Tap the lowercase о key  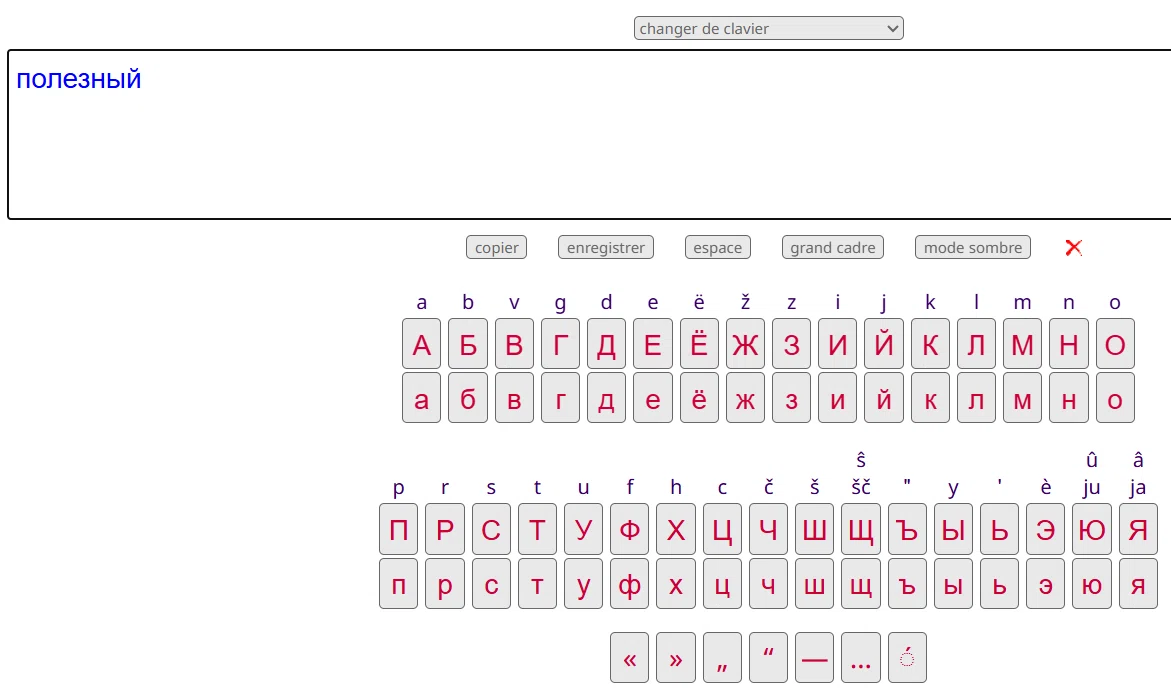[x=1115, y=398]
